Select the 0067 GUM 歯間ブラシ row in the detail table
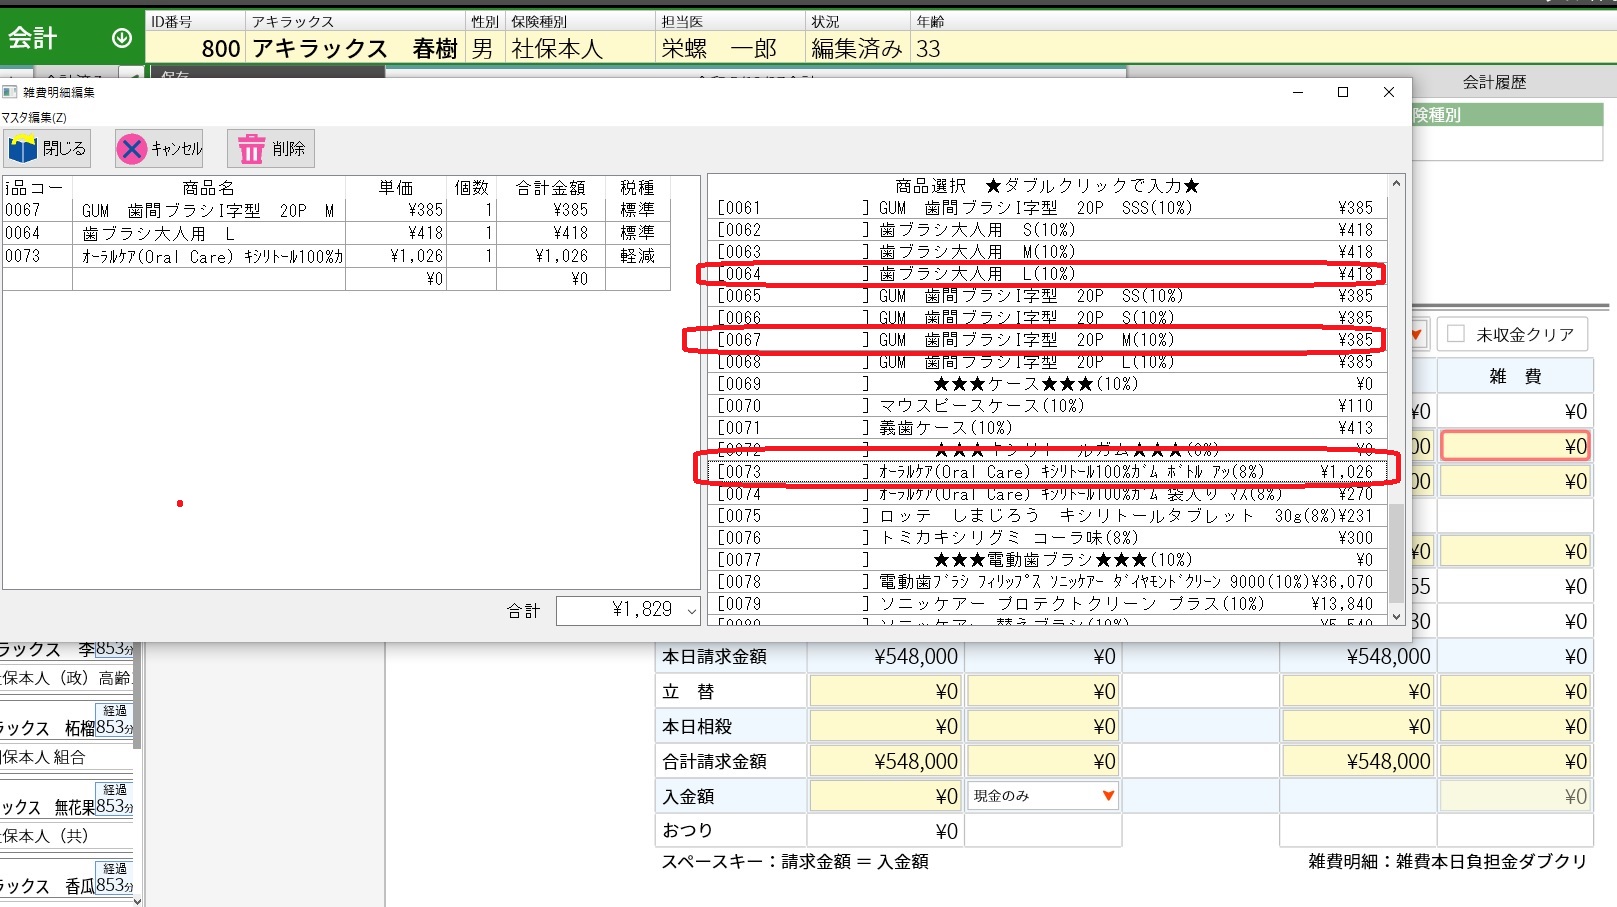 tap(208, 210)
